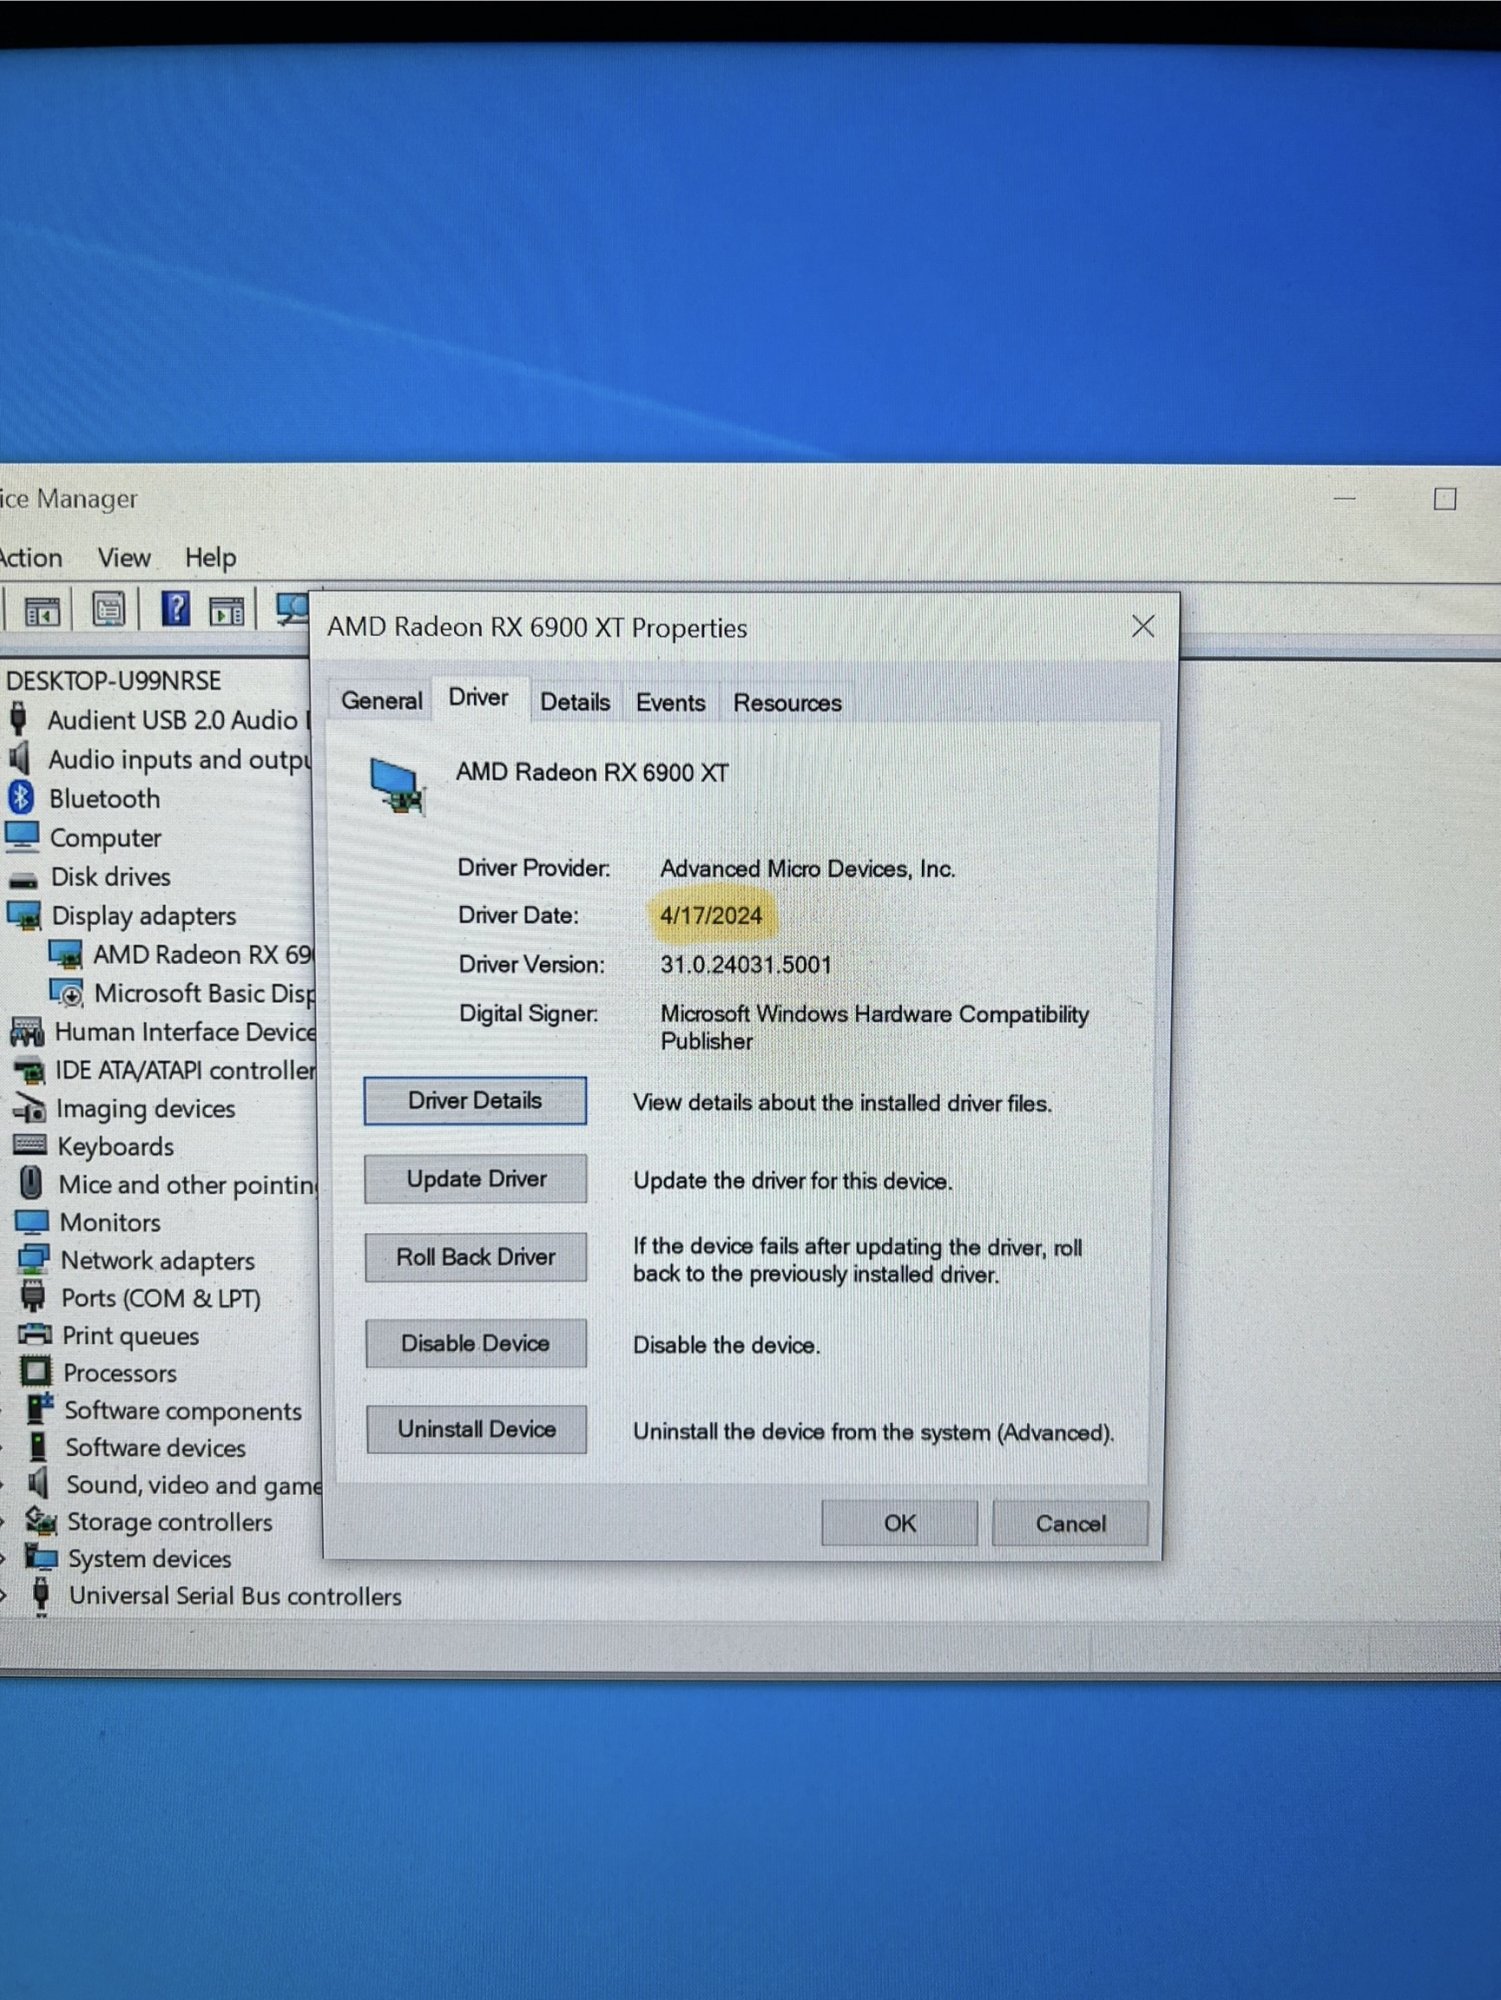
Task: Click the drive icon beside Disk drives
Action: pos(23,879)
